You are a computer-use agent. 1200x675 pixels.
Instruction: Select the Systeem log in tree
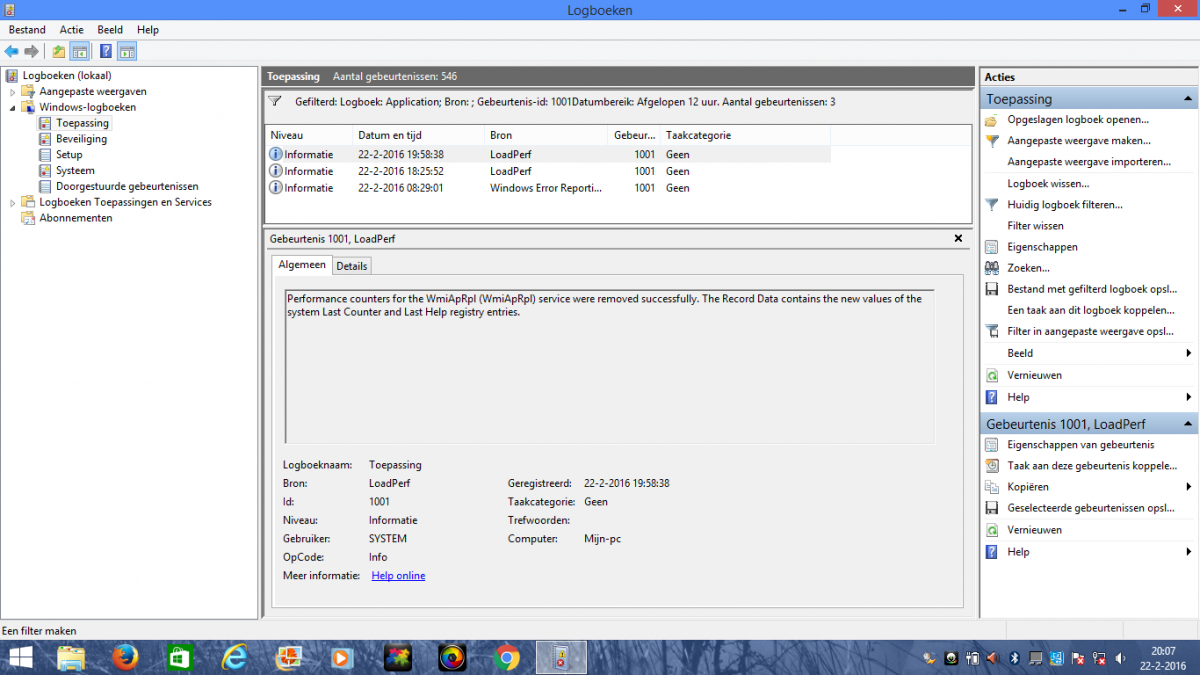(x=75, y=171)
